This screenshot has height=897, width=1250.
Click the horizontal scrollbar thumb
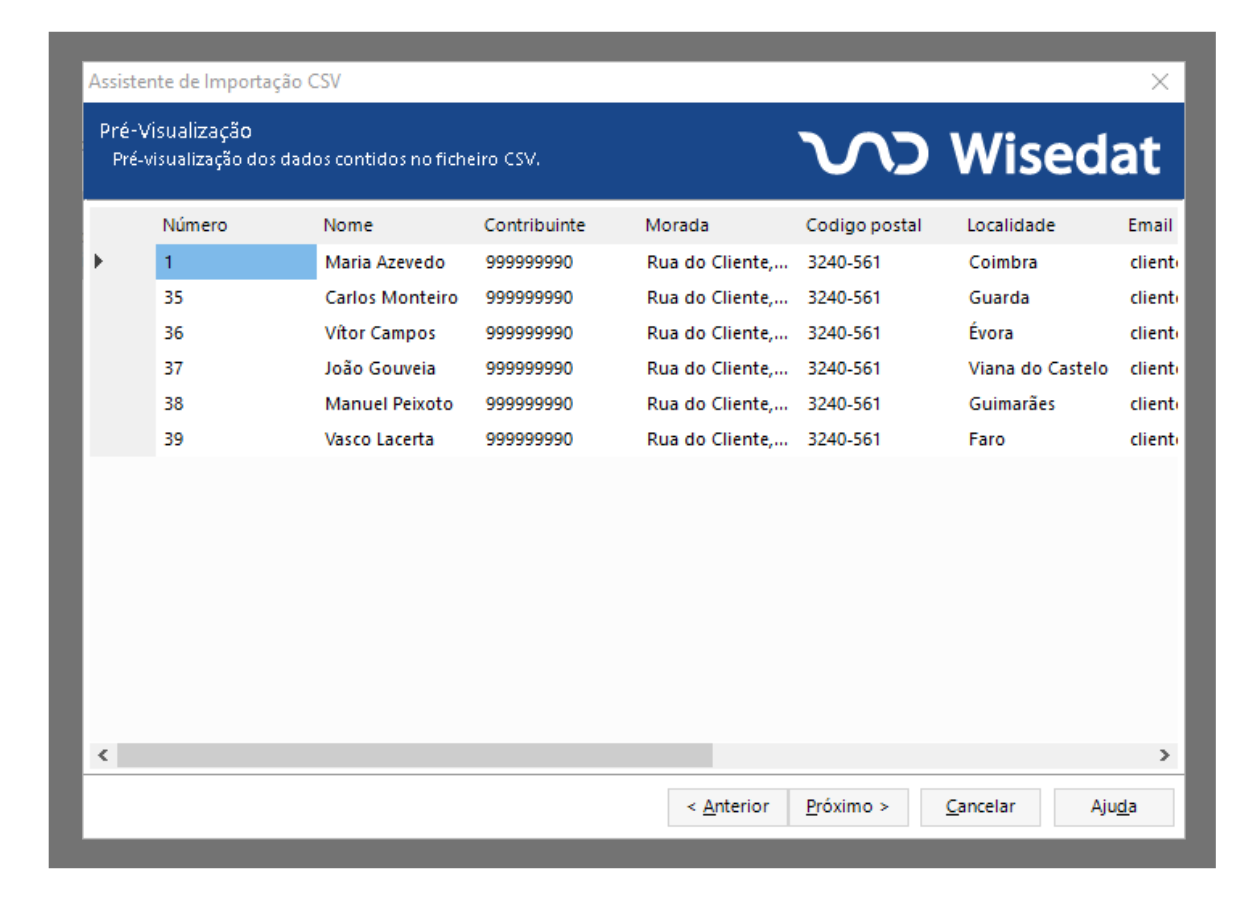(x=414, y=755)
